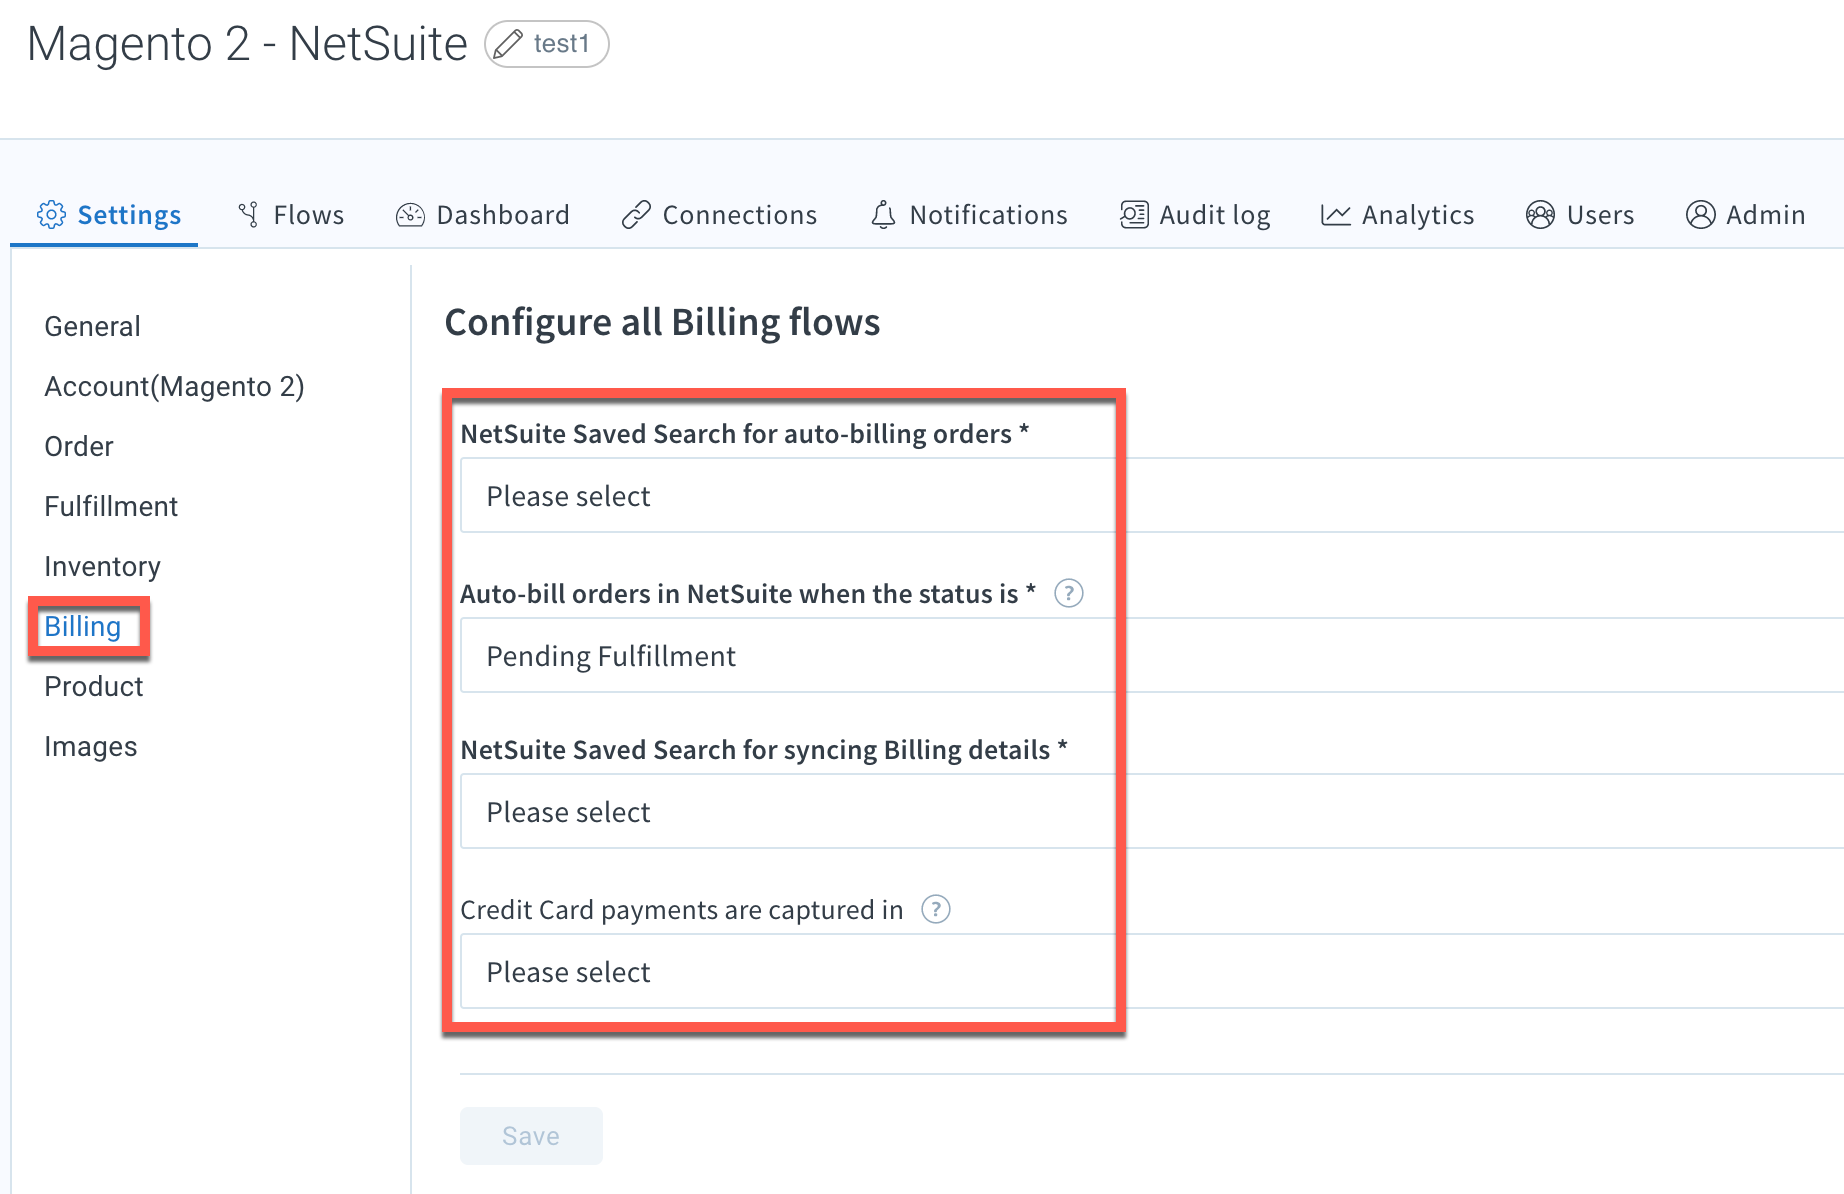Click the Dashboard gauge icon
This screenshot has width=1844, height=1194.
[410, 215]
